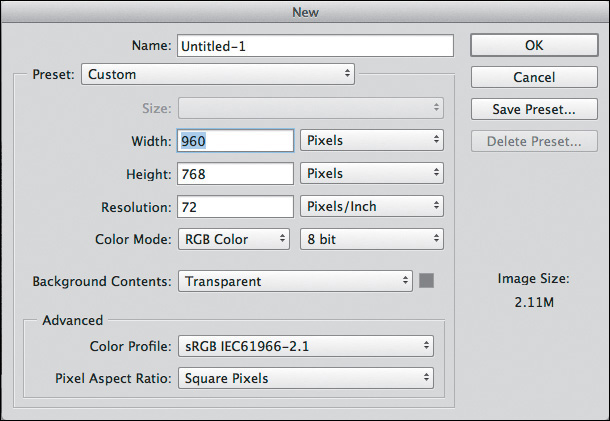Click the Resolution input field

pos(235,207)
